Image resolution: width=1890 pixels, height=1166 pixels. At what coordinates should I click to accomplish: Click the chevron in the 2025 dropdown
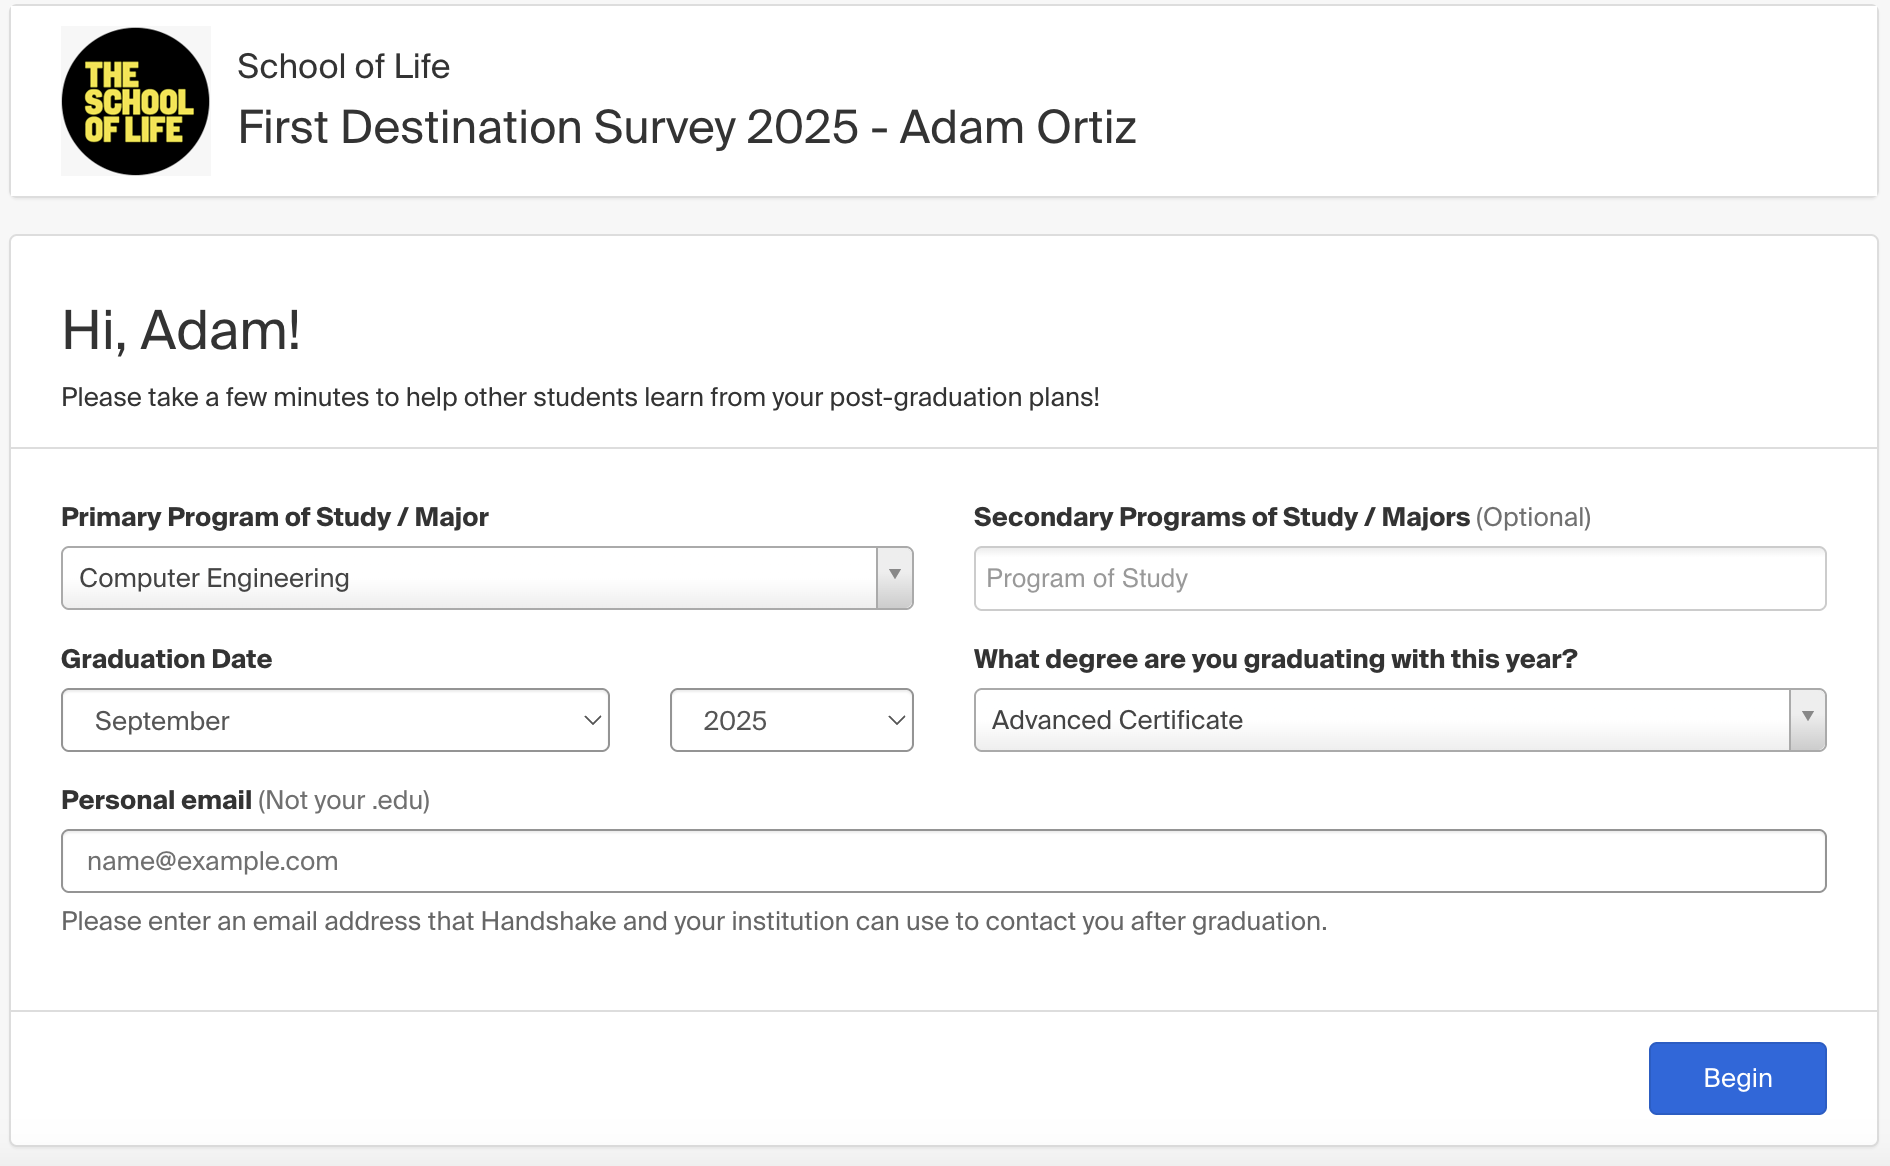pyautogui.click(x=896, y=720)
